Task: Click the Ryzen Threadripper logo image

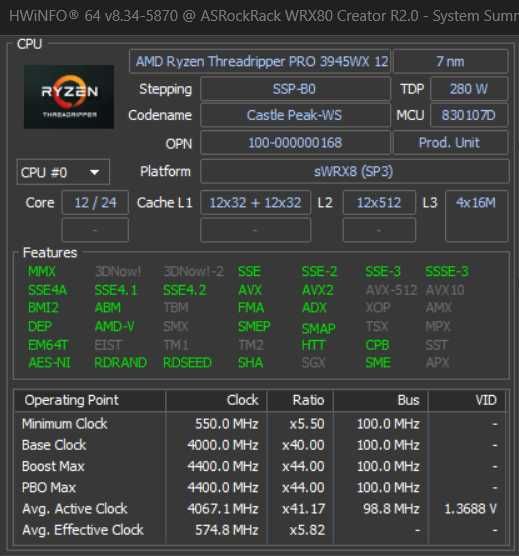Action: (x=69, y=97)
